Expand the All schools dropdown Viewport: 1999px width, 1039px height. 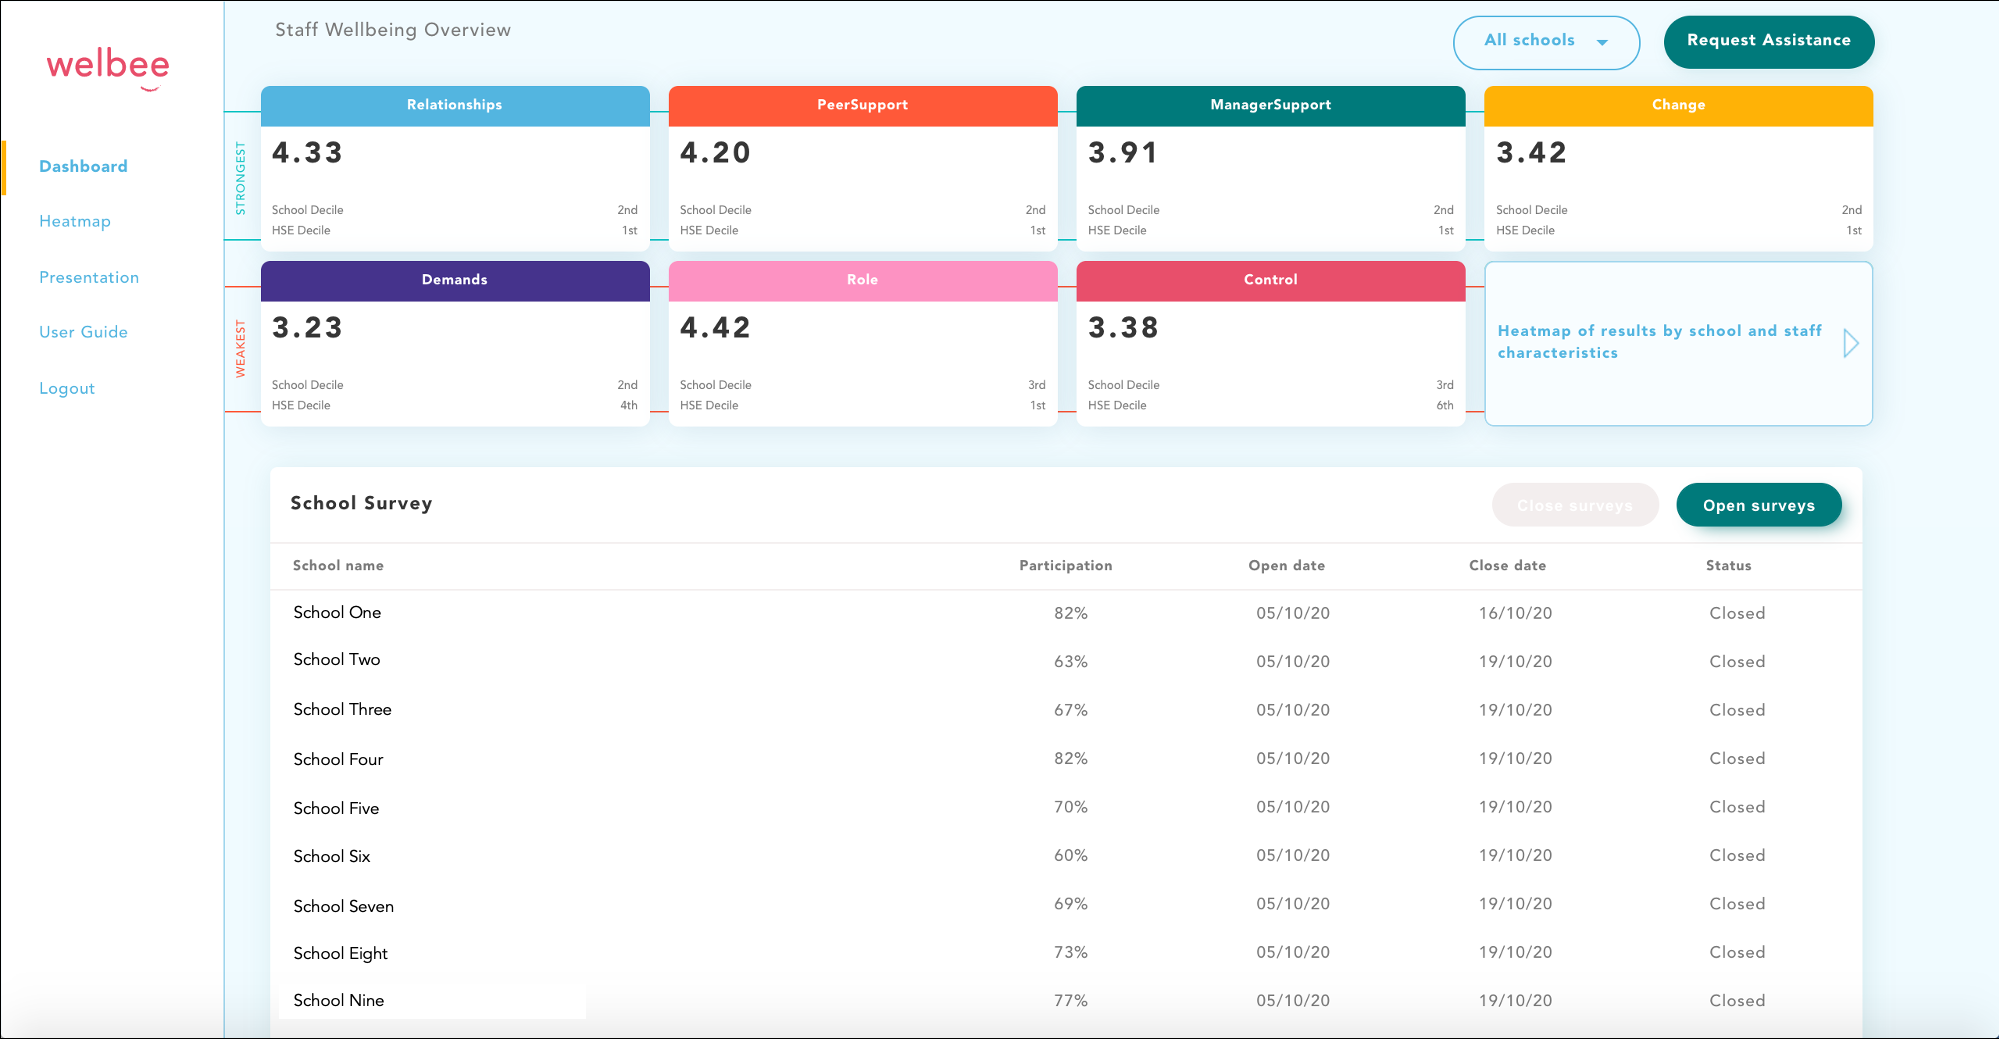(1545, 42)
